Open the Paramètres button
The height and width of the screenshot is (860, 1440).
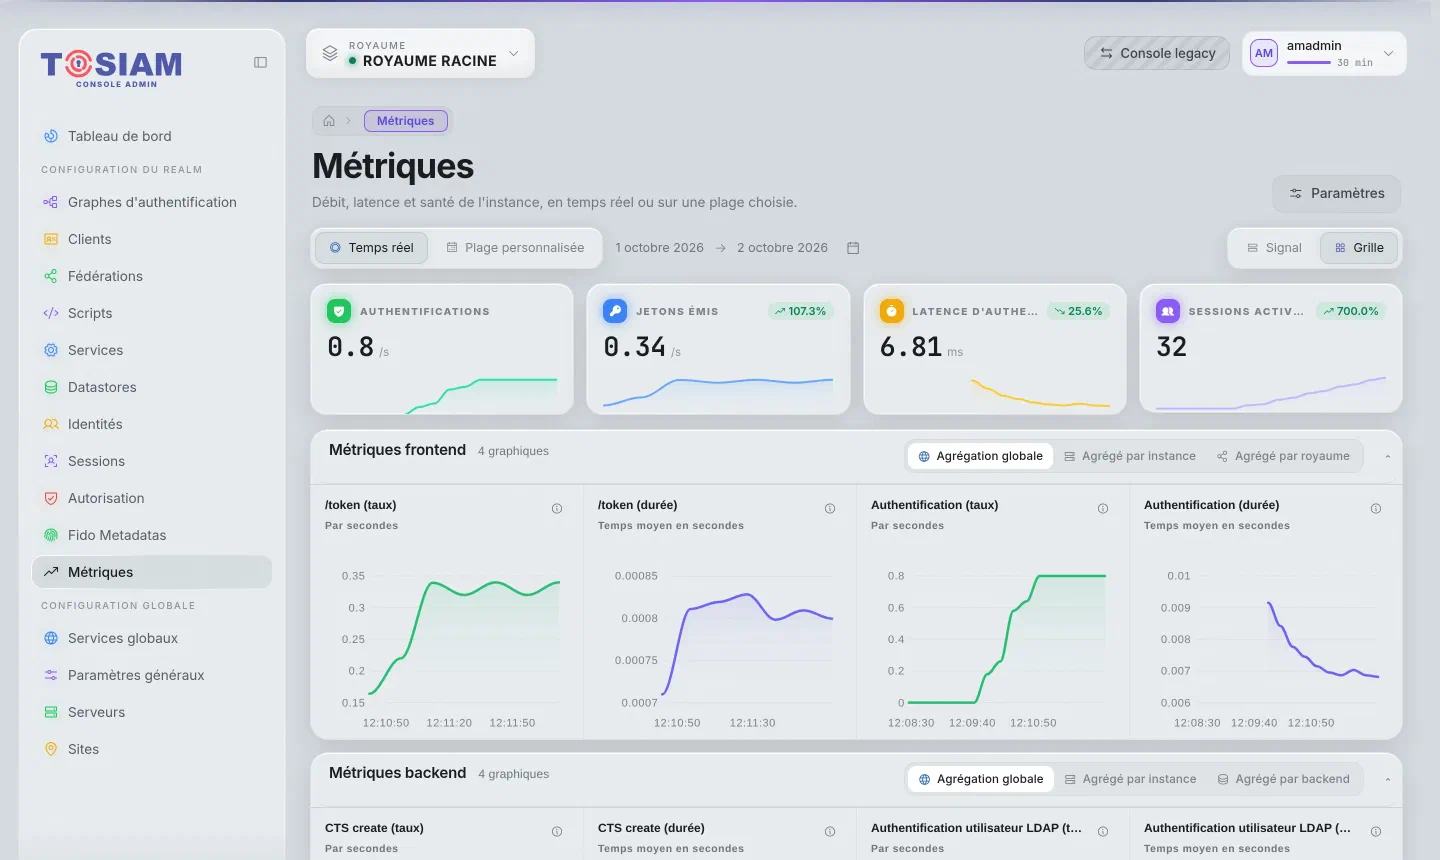pos(1336,193)
